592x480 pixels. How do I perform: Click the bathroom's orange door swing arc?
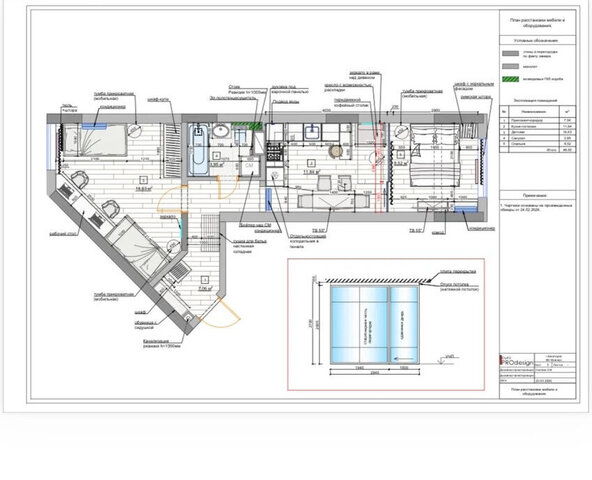228,188
